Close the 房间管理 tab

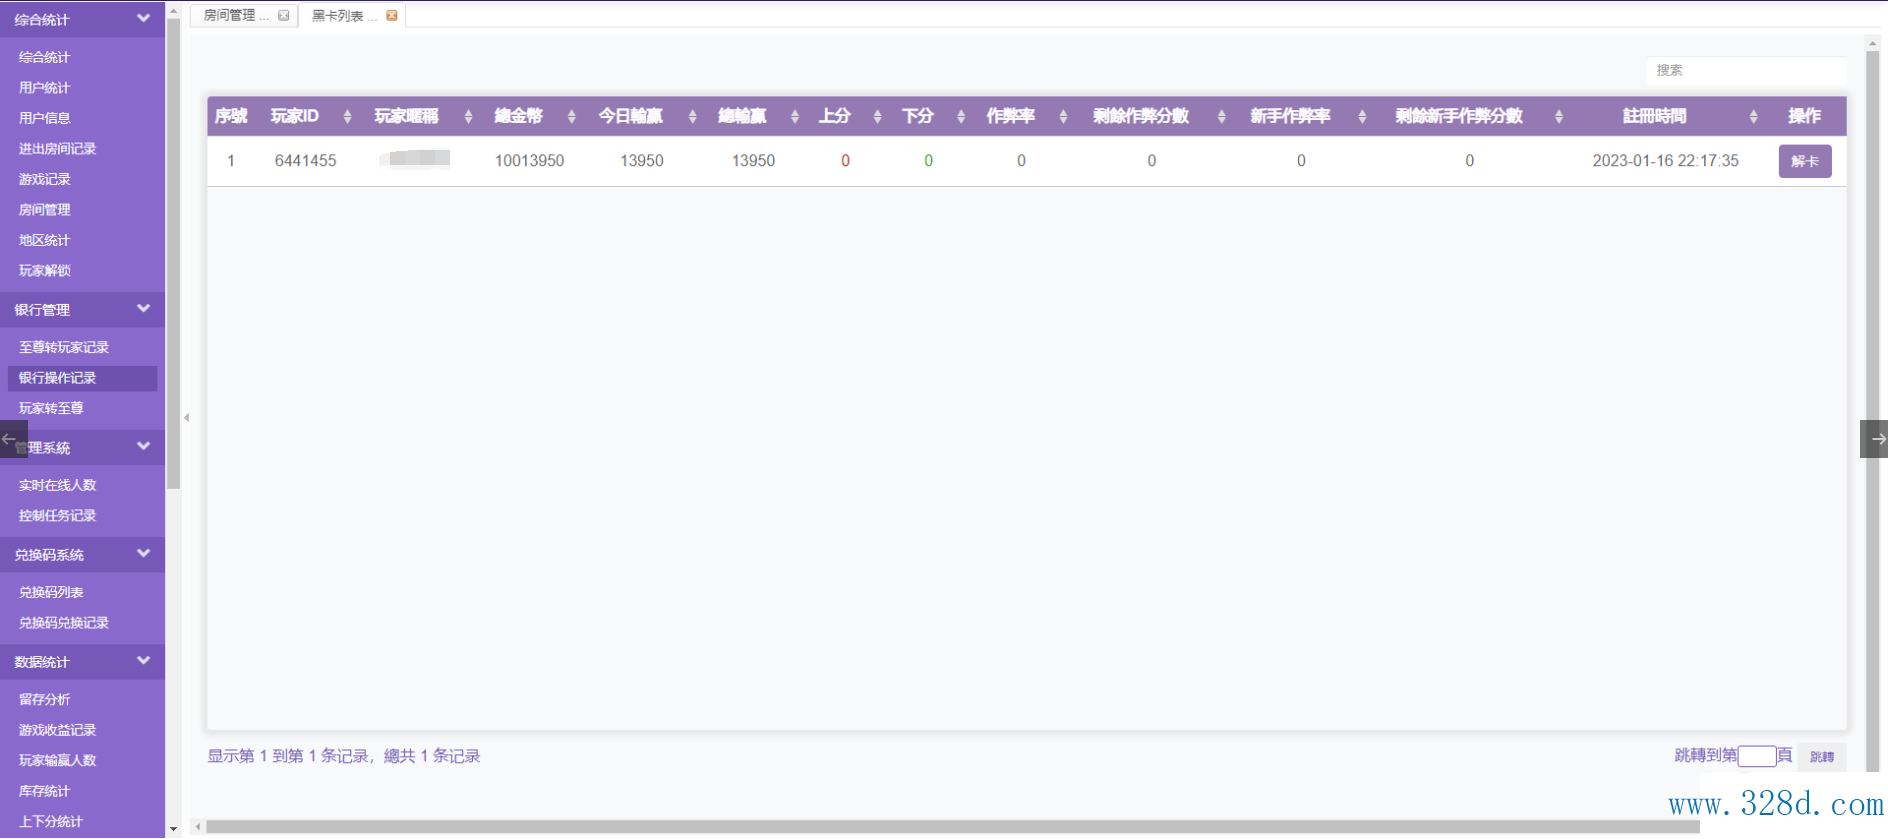(x=284, y=15)
